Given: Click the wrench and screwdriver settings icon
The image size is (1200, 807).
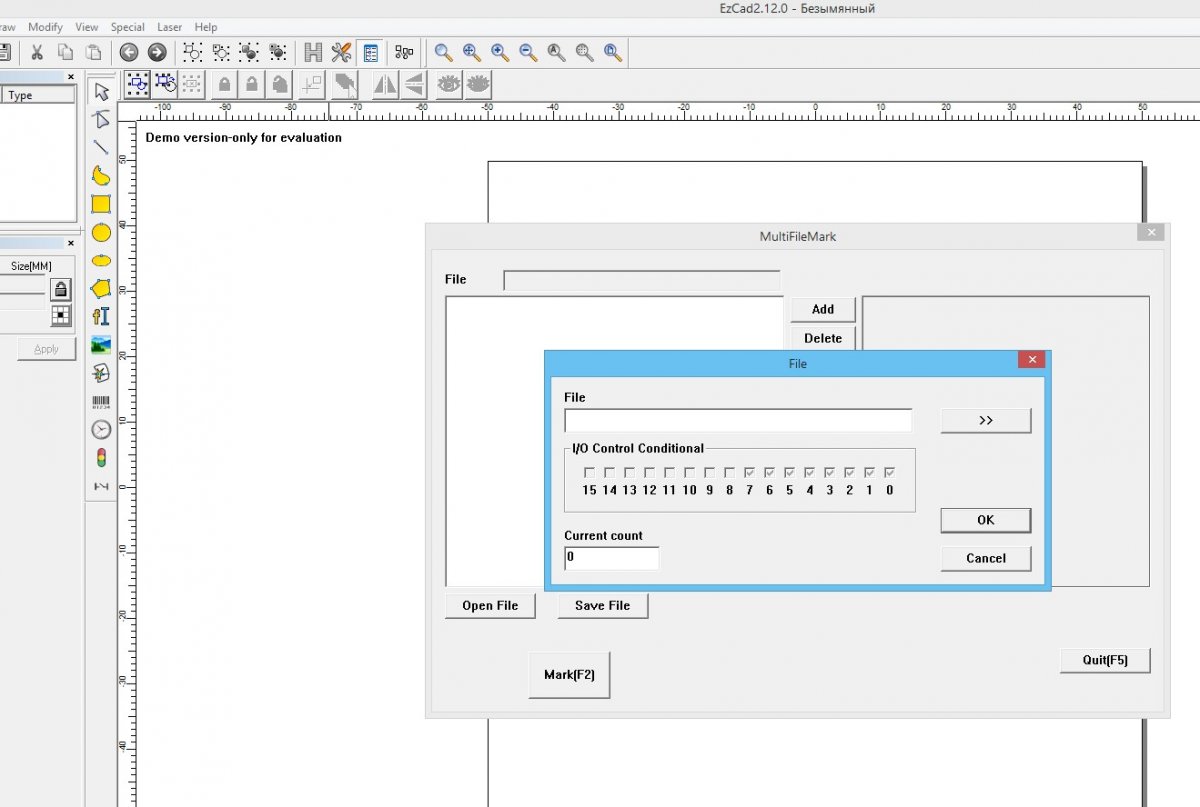Looking at the screenshot, I should 342,52.
